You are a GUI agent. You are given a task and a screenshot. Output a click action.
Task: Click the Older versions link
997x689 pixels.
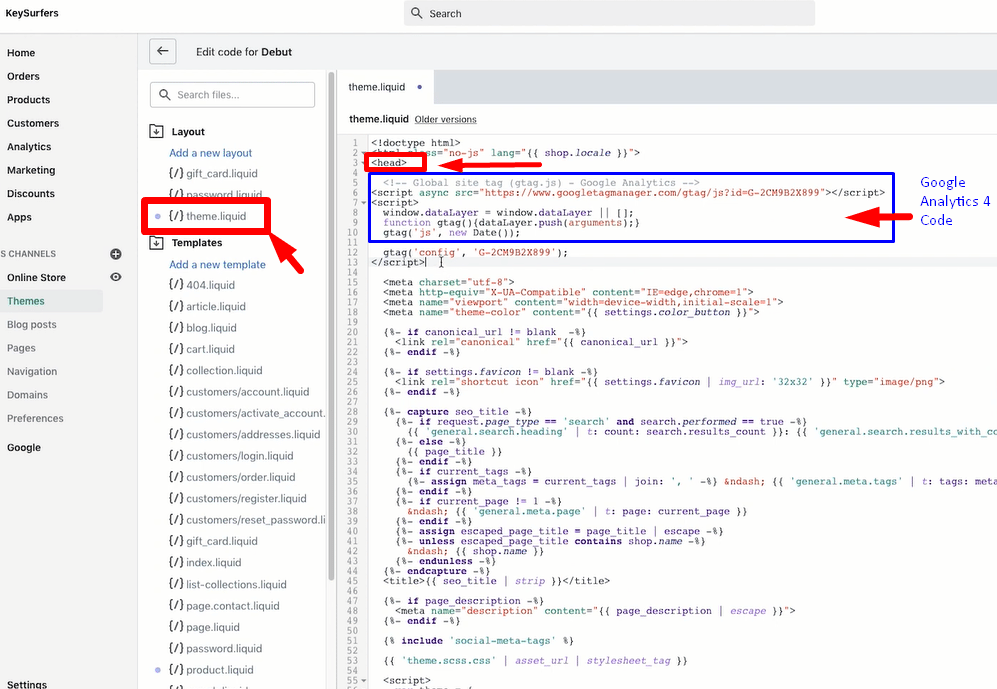[x=445, y=119]
